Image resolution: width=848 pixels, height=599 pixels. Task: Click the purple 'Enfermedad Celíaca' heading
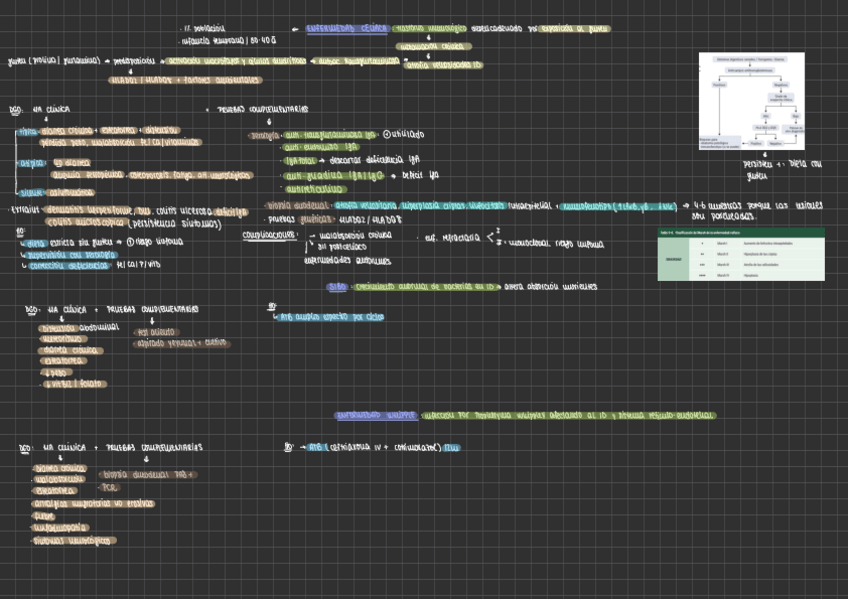[347, 29]
